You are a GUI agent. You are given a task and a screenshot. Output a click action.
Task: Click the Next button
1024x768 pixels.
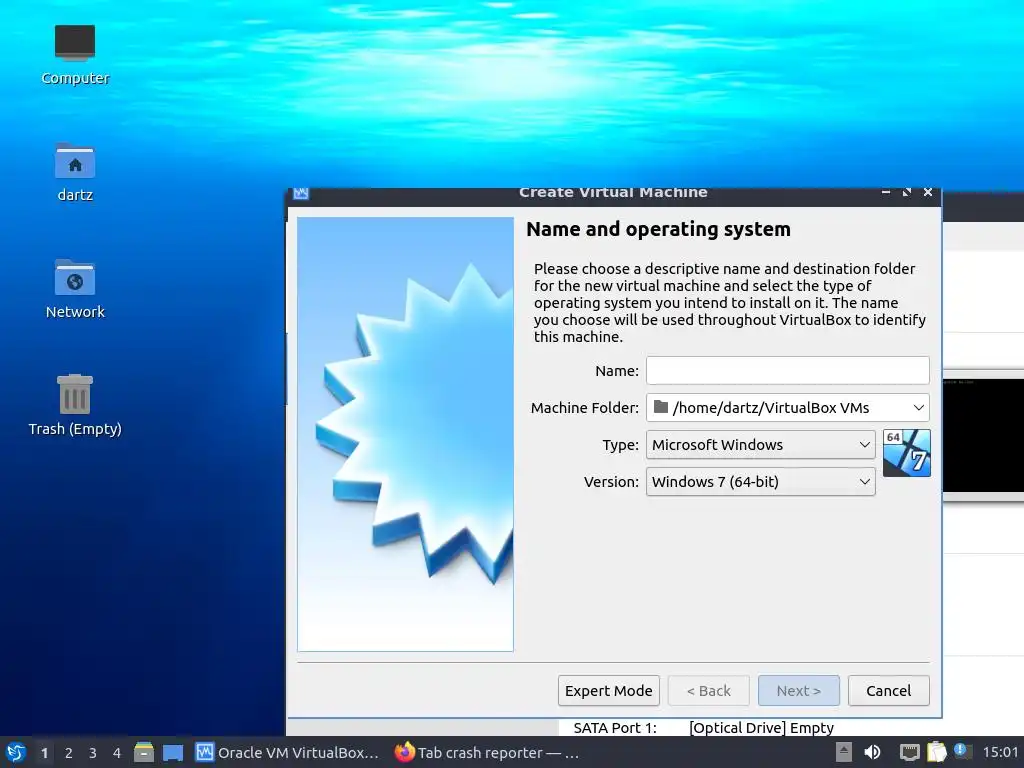pos(799,691)
